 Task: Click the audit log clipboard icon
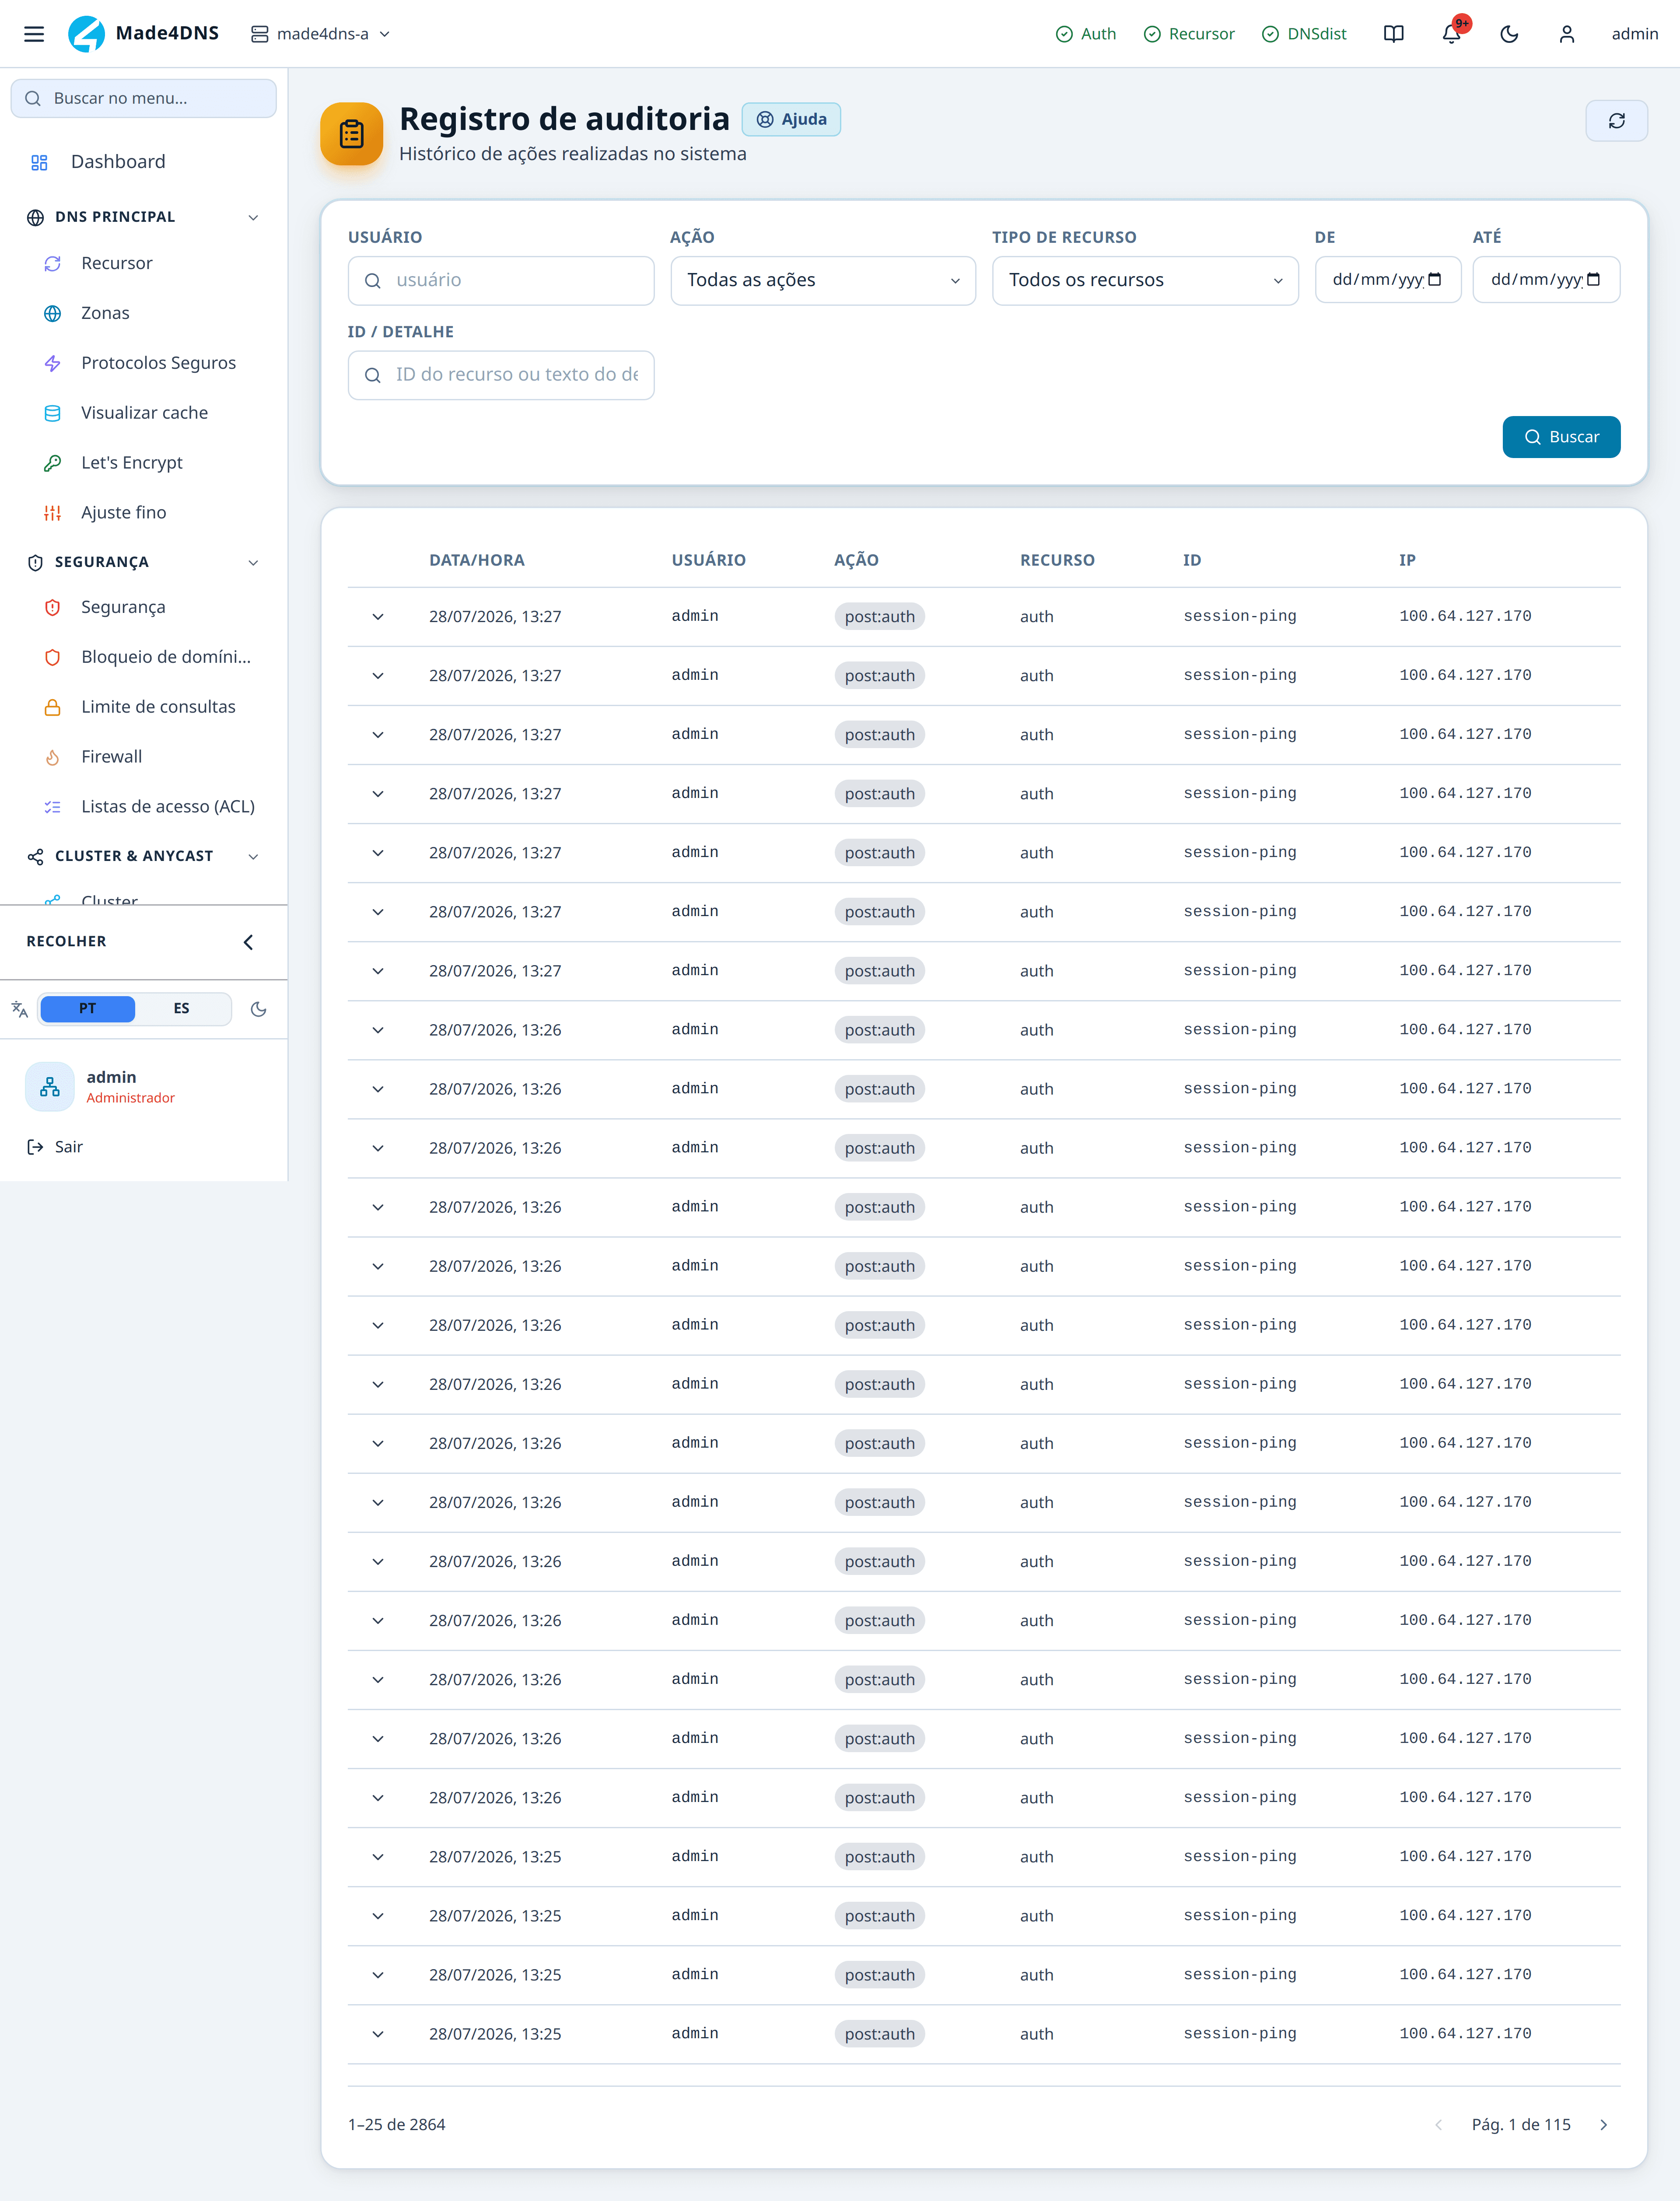tap(352, 134)
